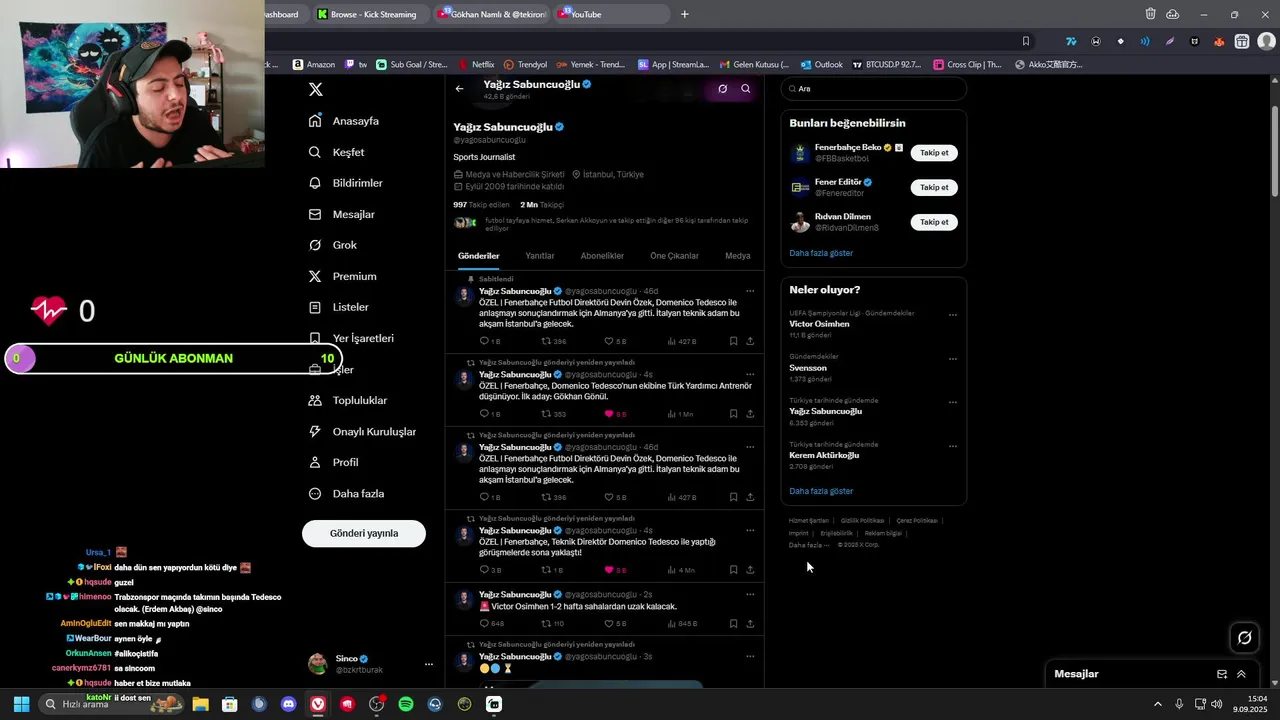Image resolution: width=1280 pixels, height=720 pixels.
Task: Open Listeler in the left sidebar
Action: pyautogui.click(x=339, y=307)
